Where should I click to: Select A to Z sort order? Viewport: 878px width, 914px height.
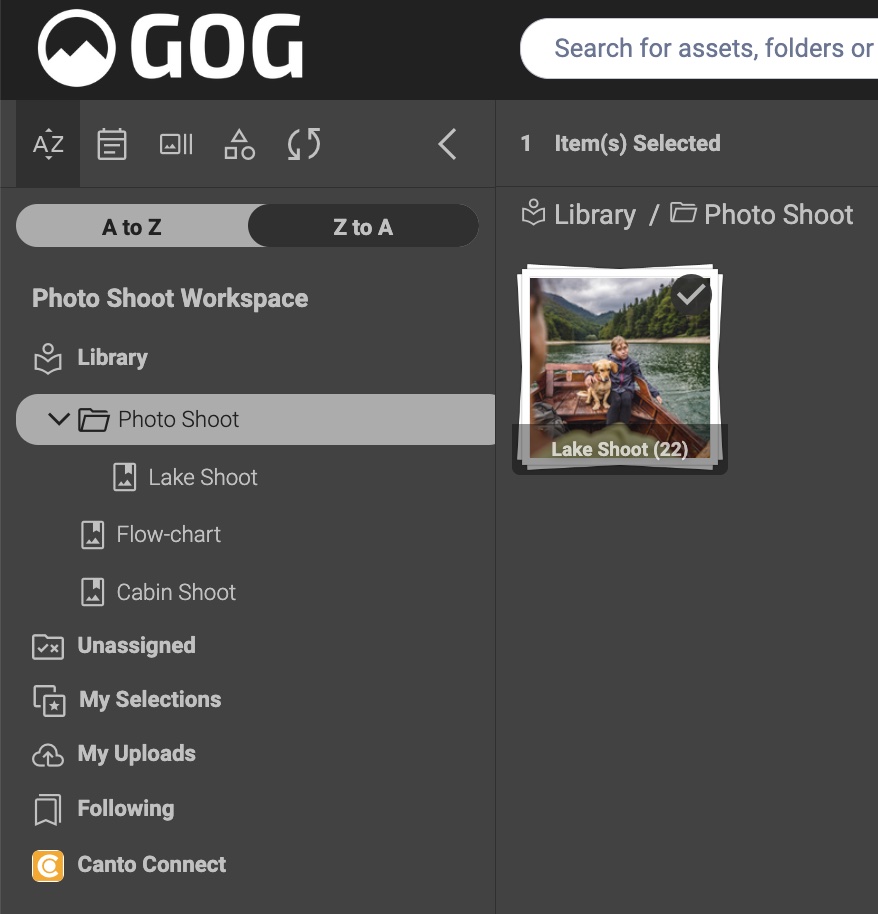click(x=132, y=226)
